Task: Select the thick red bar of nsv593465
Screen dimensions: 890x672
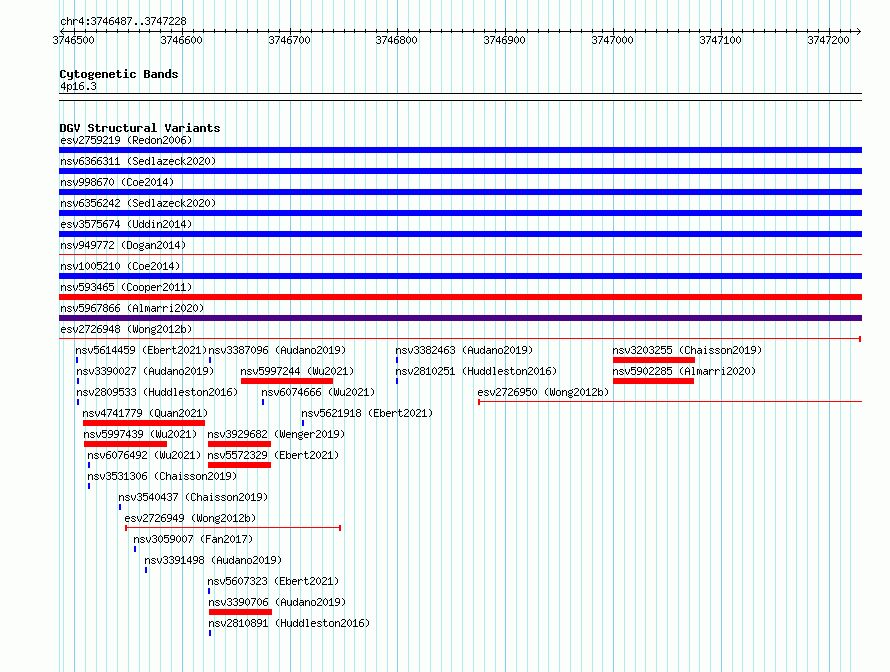Action: 460,297
